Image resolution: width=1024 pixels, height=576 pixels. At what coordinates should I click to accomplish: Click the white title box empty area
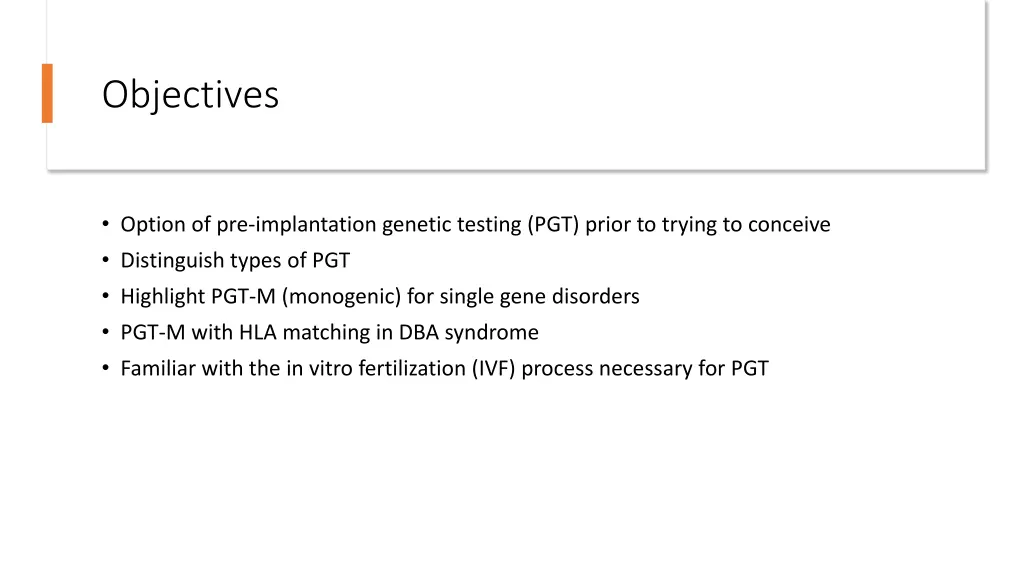click(620, 91)
